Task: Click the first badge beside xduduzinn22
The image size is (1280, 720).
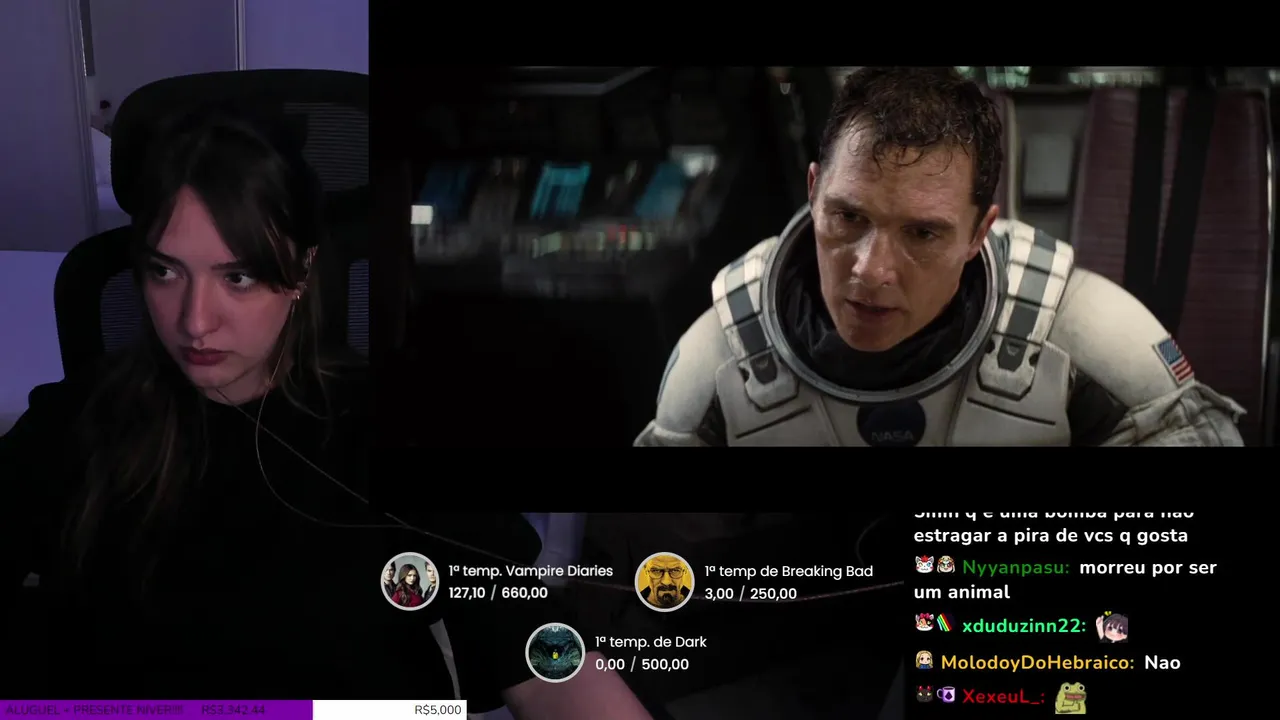Action: click(x=924, y=624)
